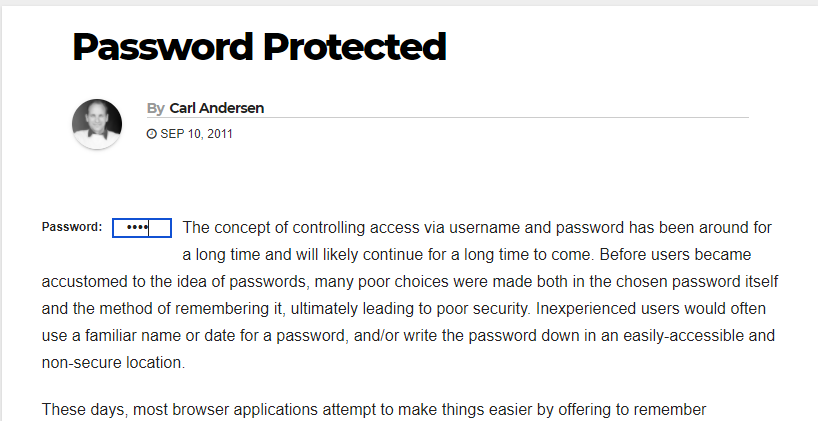
Task: Click the author avatar photo
Action: click(97, 124)
